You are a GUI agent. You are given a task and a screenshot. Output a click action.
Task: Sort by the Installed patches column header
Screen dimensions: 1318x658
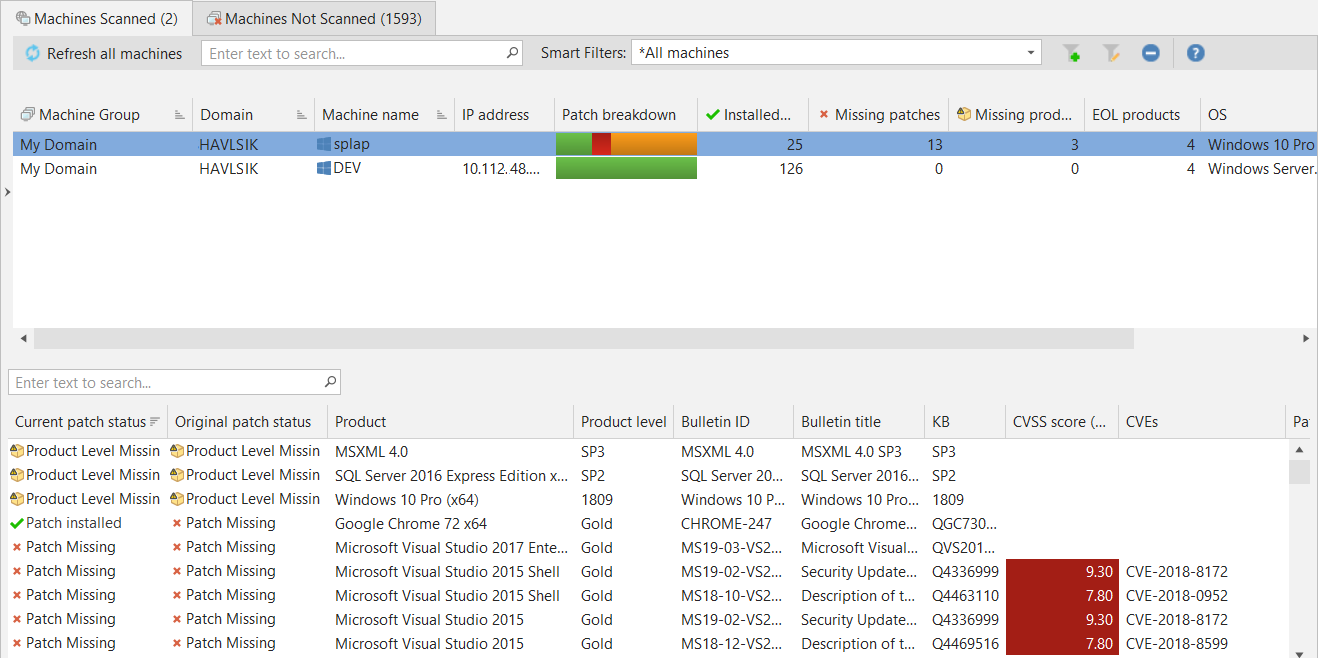[x=755, y=115]
